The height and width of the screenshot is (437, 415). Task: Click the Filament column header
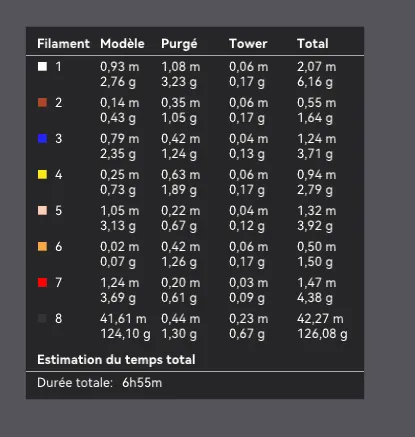63,44
